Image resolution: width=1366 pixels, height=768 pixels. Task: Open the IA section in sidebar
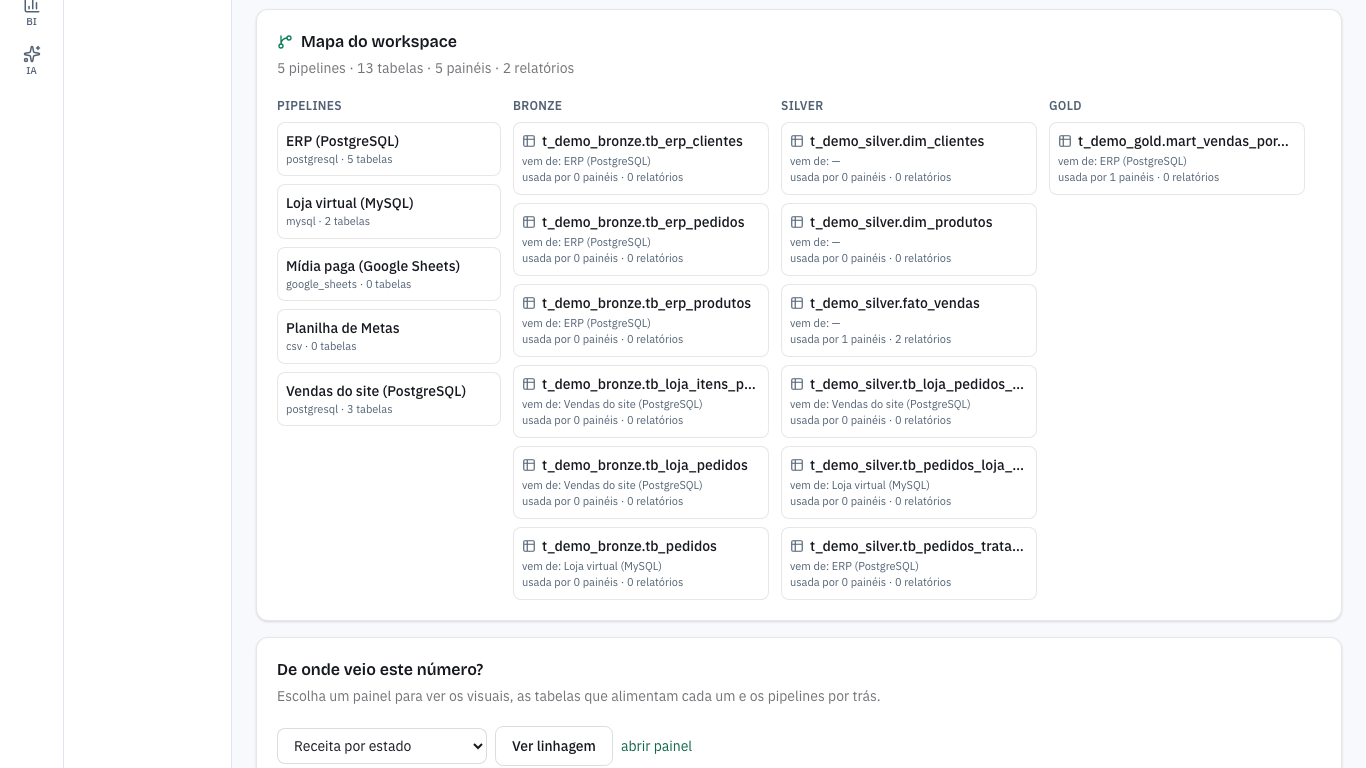pyautogui.click(x=31, y=60)
